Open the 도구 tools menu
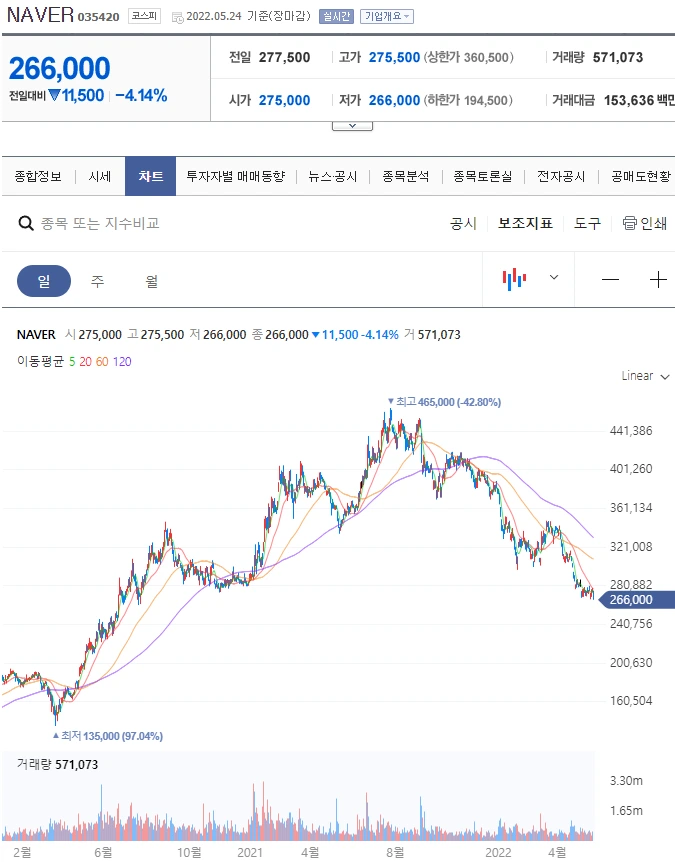675x862 pixels. pyautogui.click(x=588, y=223)
